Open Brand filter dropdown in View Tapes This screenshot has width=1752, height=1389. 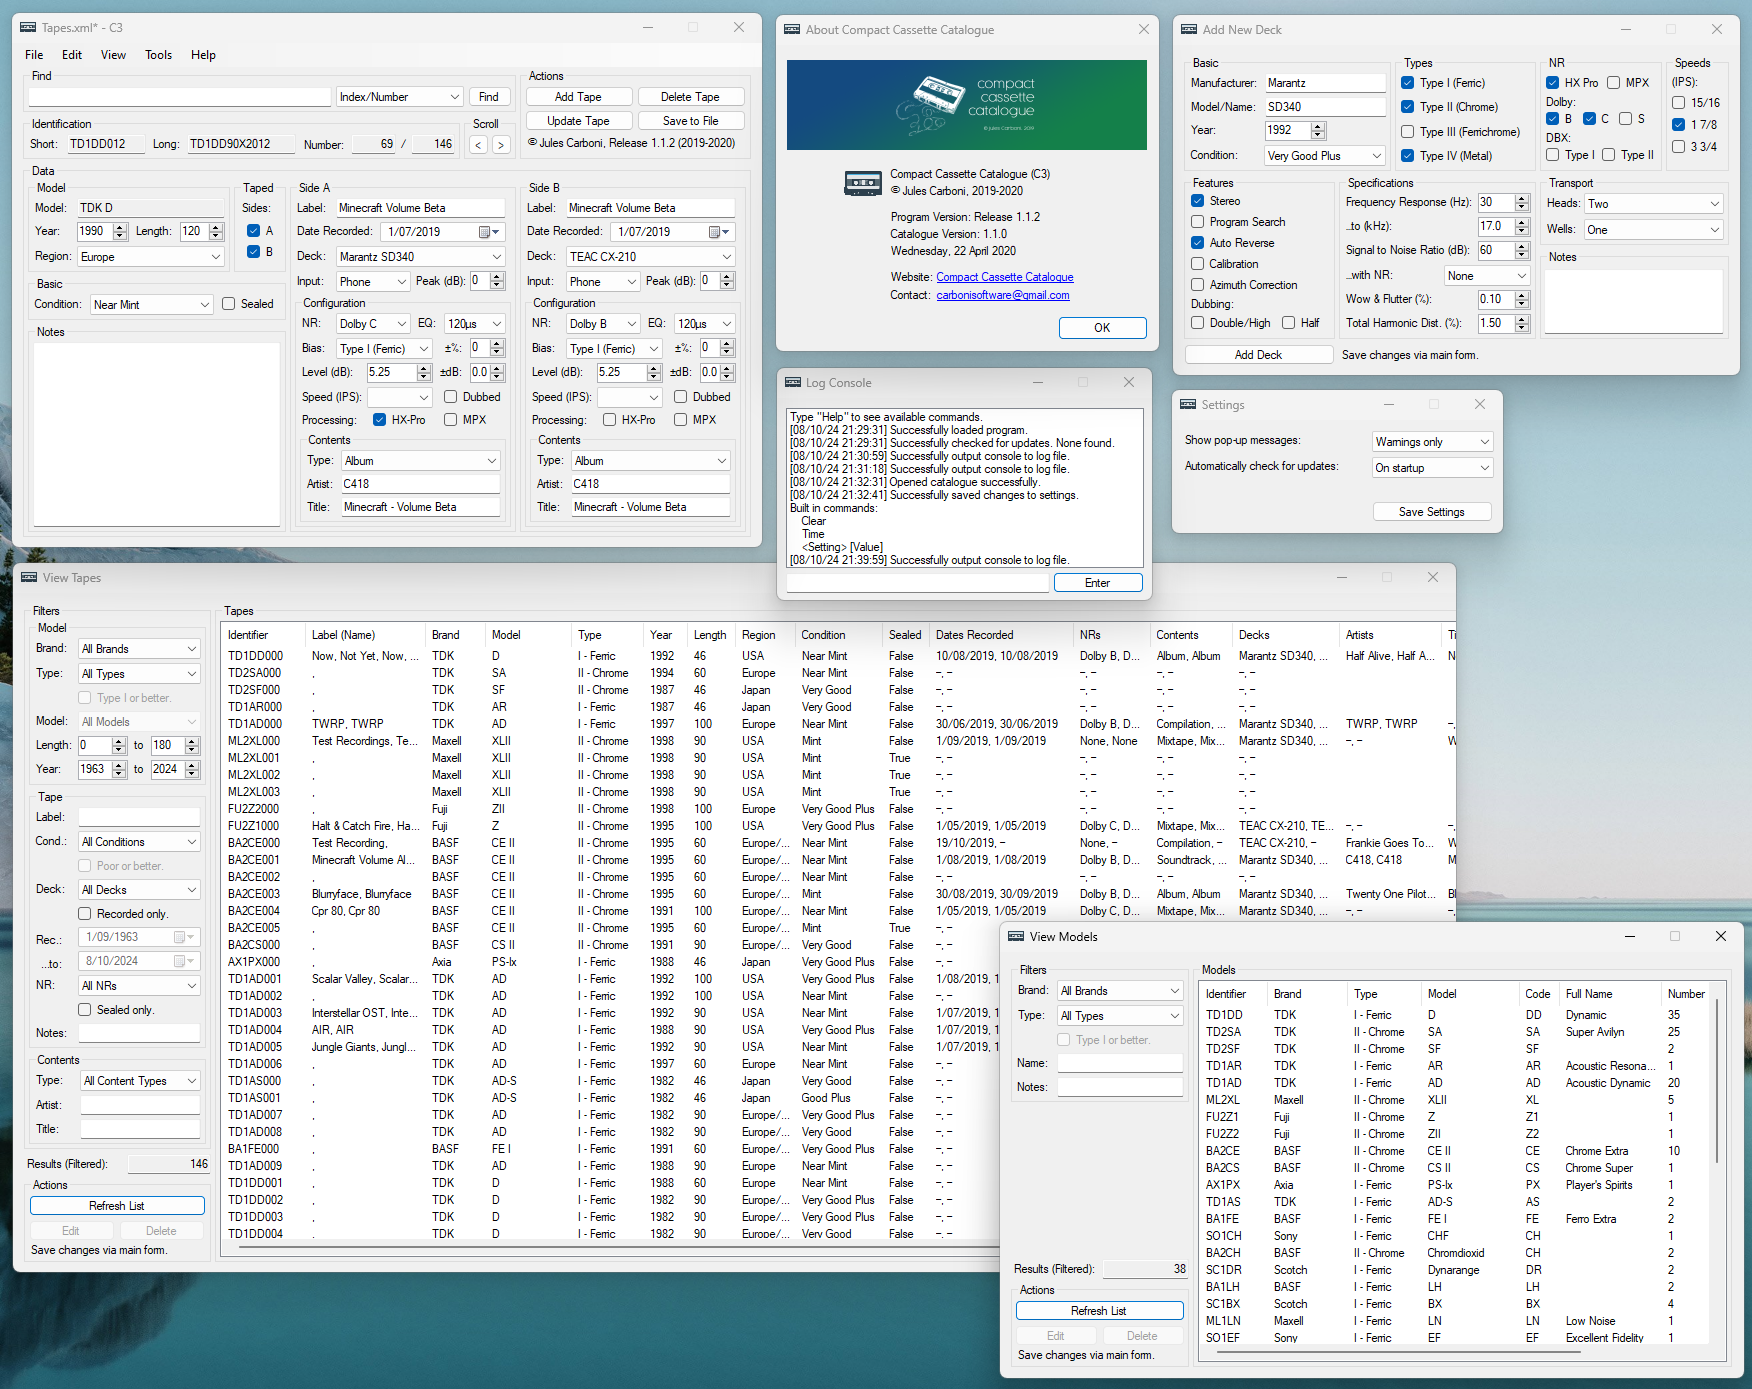pyautogui.click(x=139, y=649)
